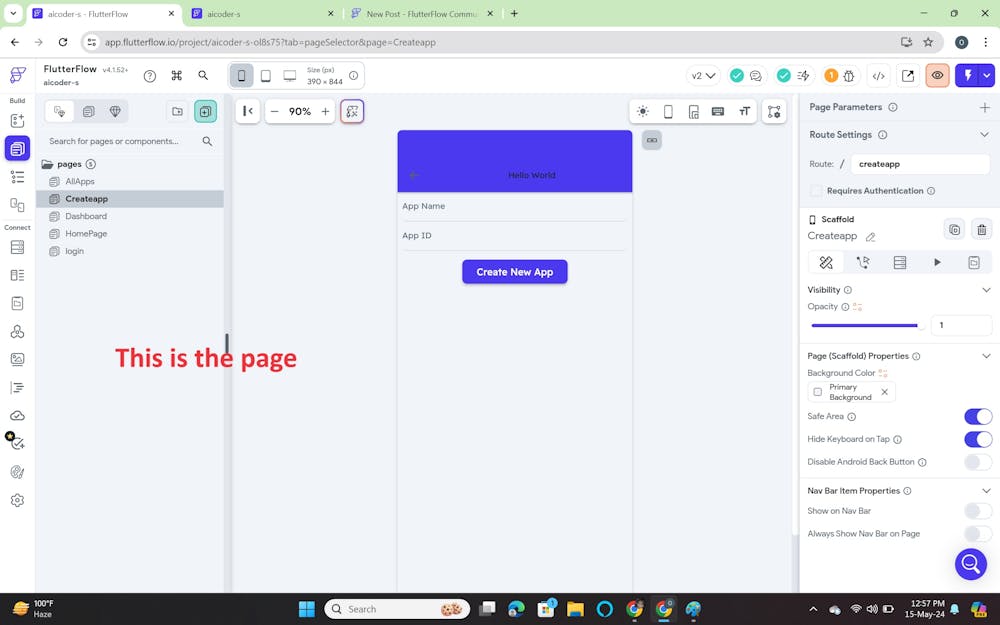Add a page parameter with plus
The height and width of the screenshot is (625, 1000).
click(985, 107)
